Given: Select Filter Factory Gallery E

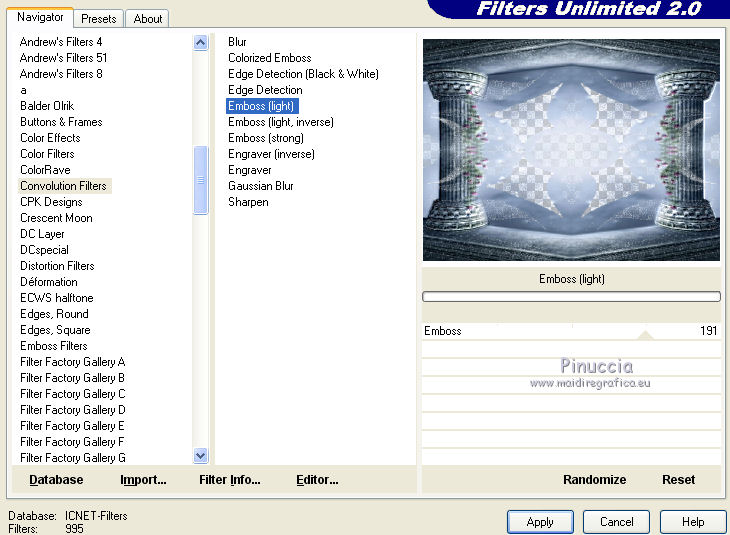Looking at the screenshot, I should (x=72, y=426).
